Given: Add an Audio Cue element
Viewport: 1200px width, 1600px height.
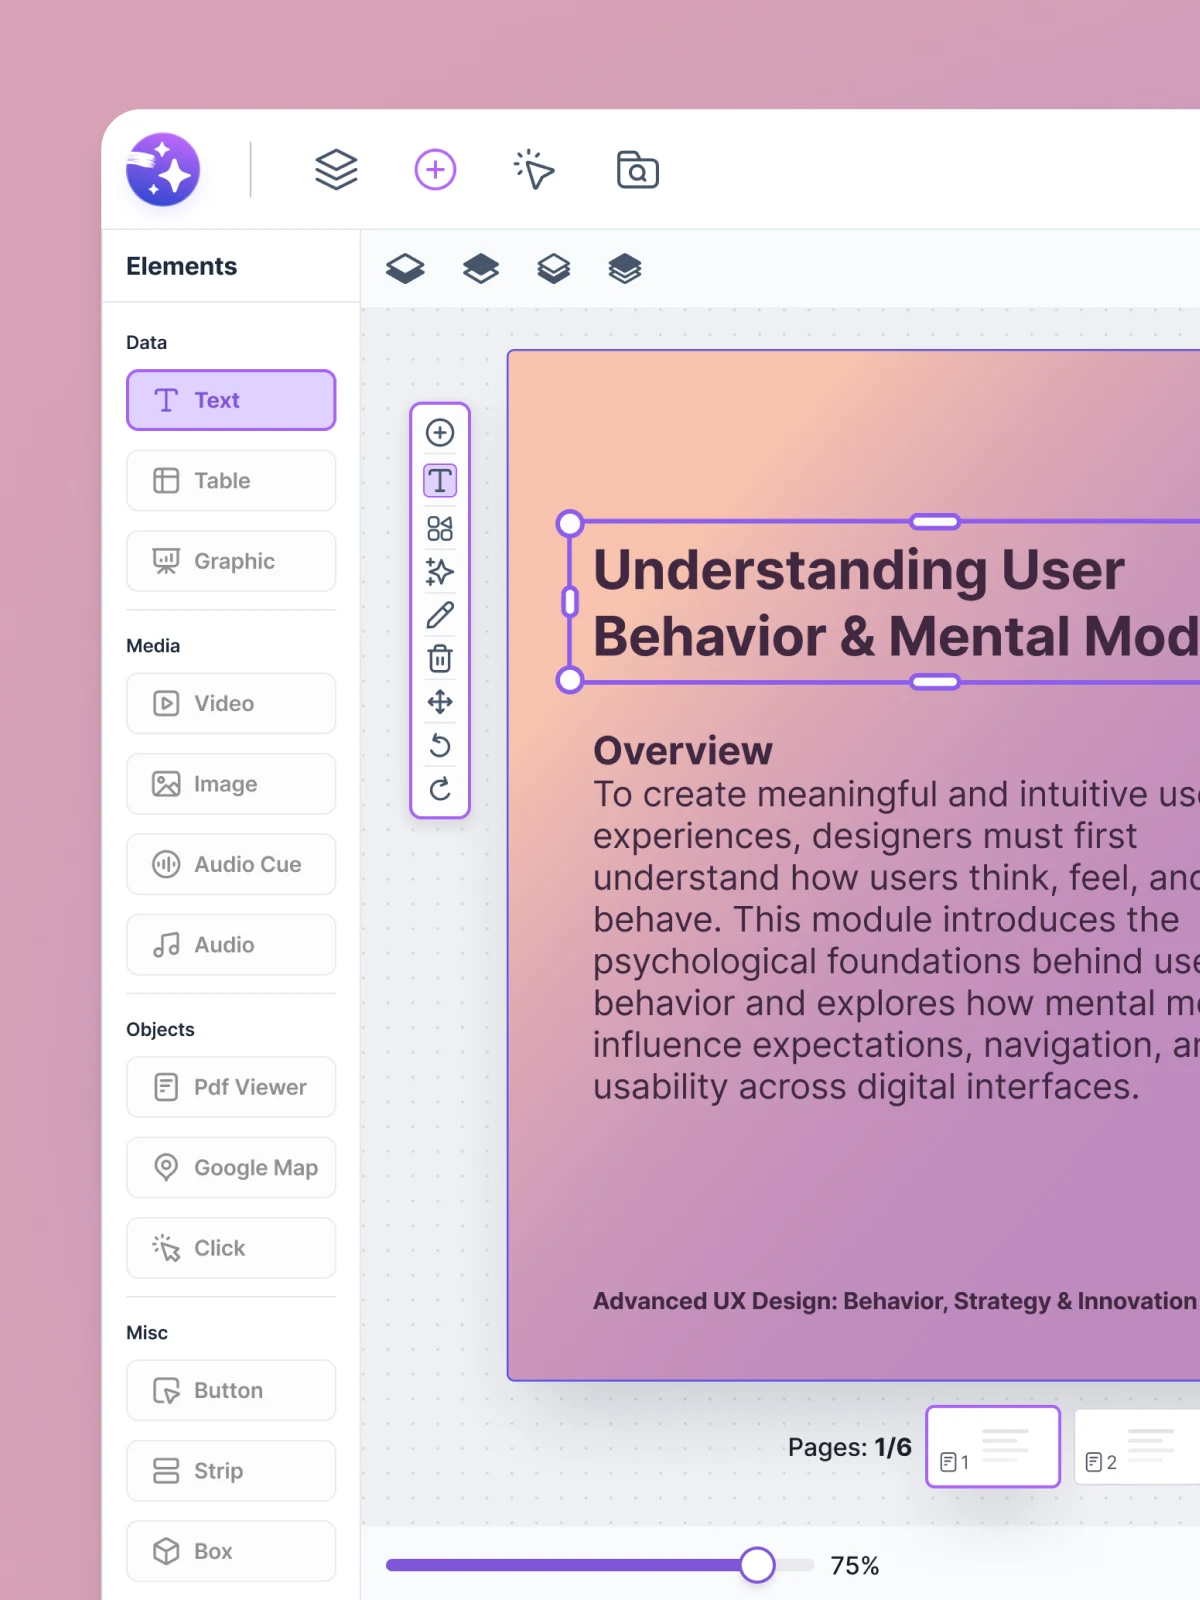Looking at the screenshot, I should (231, 864).
